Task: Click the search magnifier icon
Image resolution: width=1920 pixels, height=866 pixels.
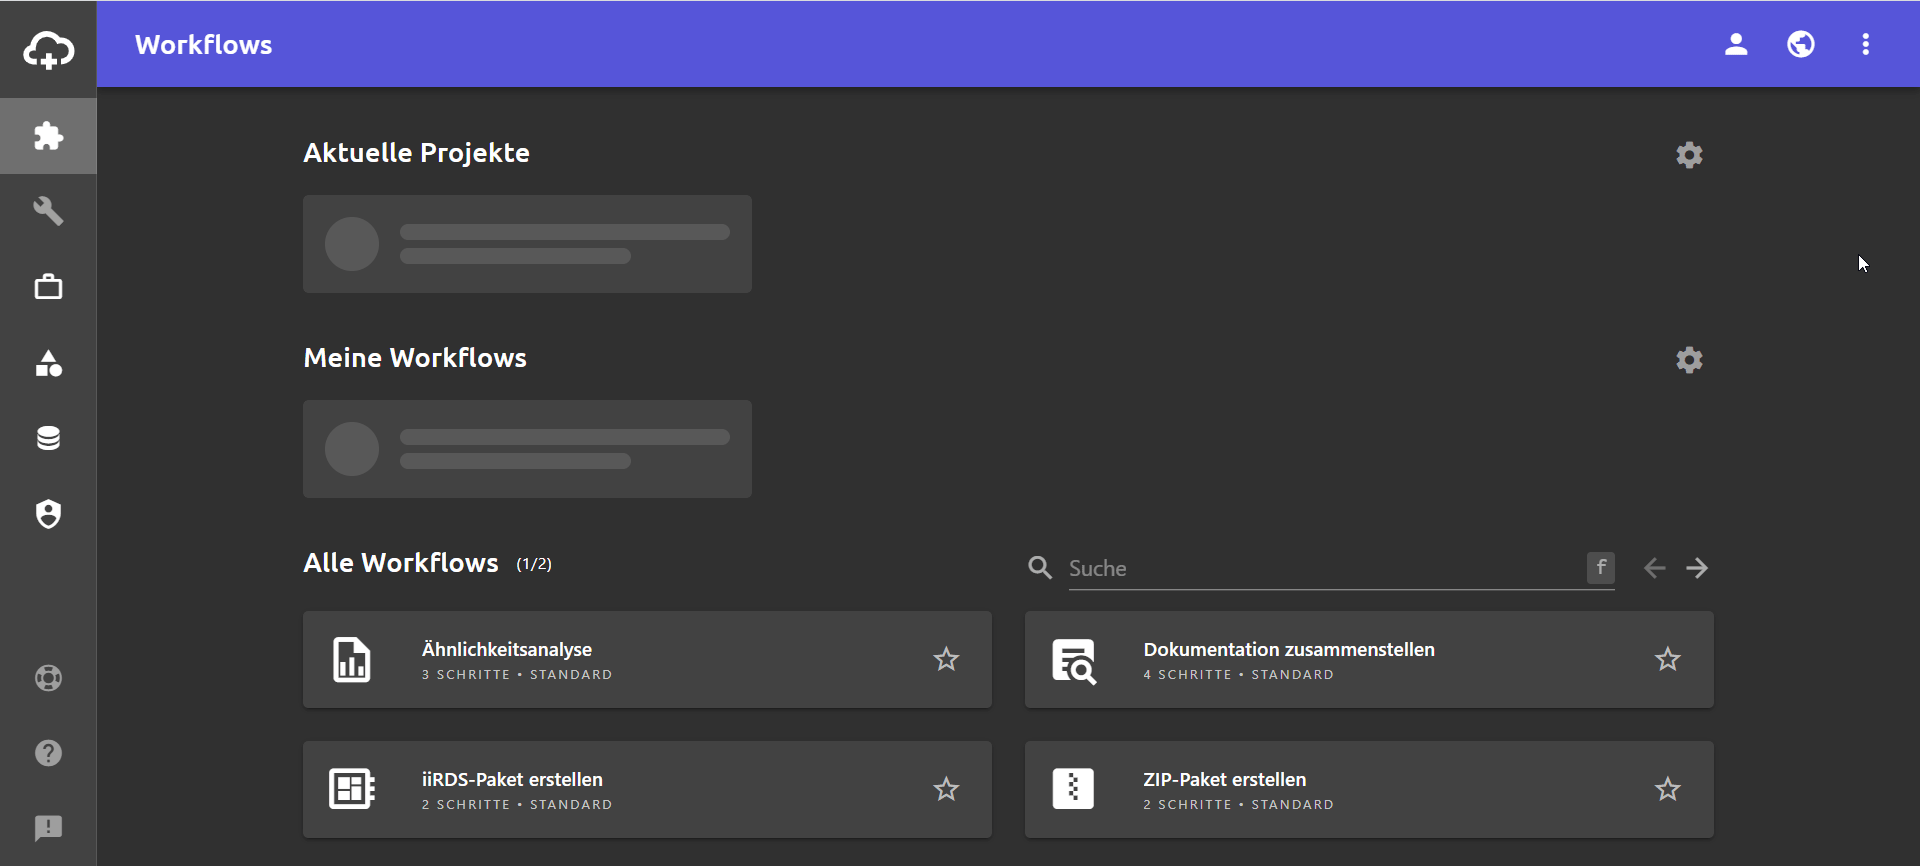Action: [x=1040, y=568]
